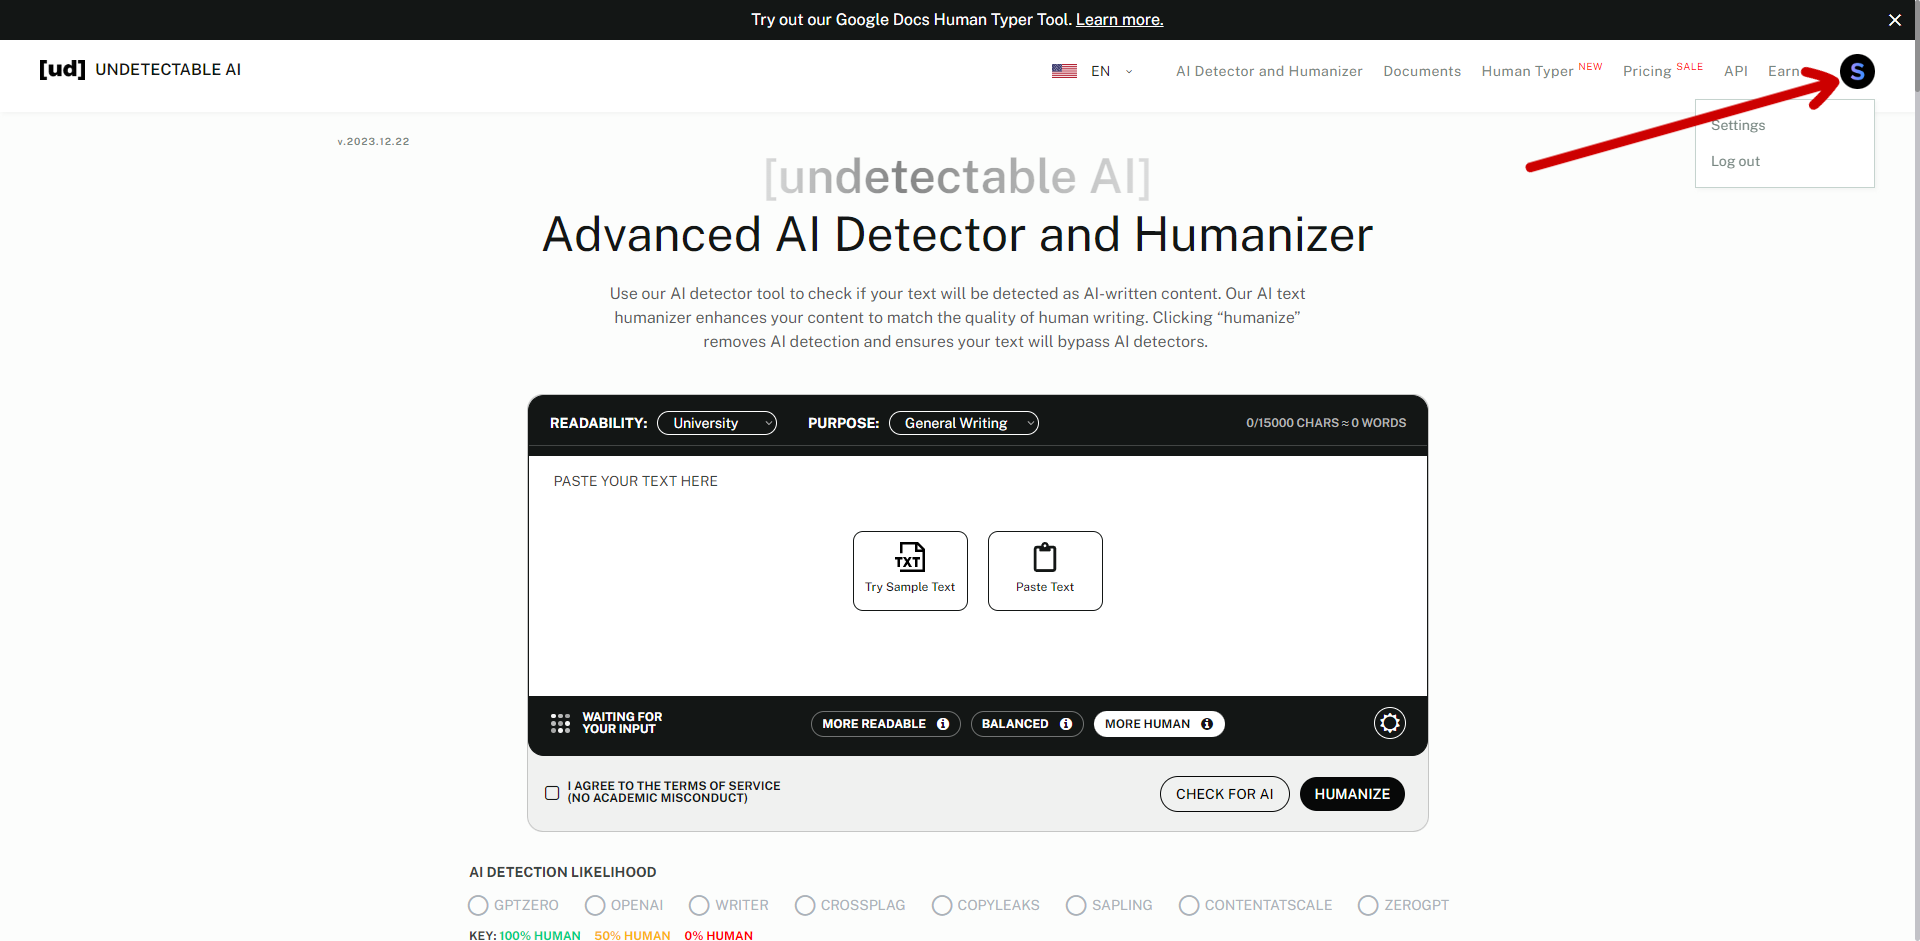Screen dimensions: 1920x941
Task: Click the page vertical scrollbar
Action: 1915,470
